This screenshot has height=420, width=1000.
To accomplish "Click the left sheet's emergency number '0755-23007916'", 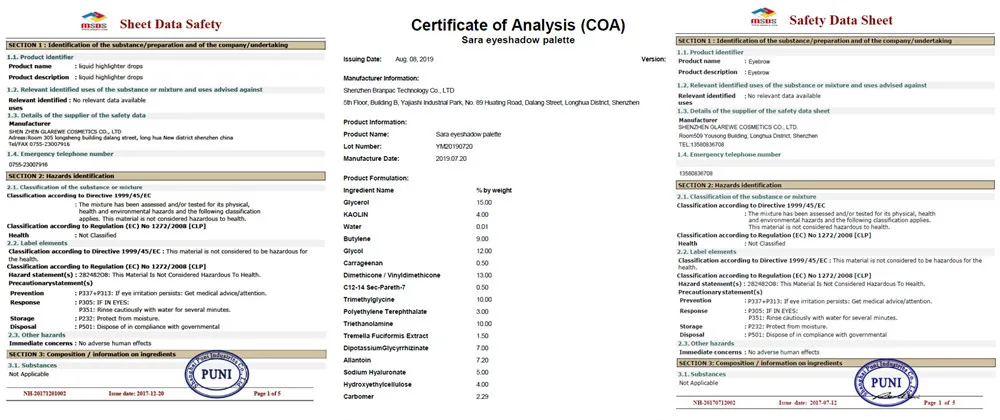I will coord(29,164).
